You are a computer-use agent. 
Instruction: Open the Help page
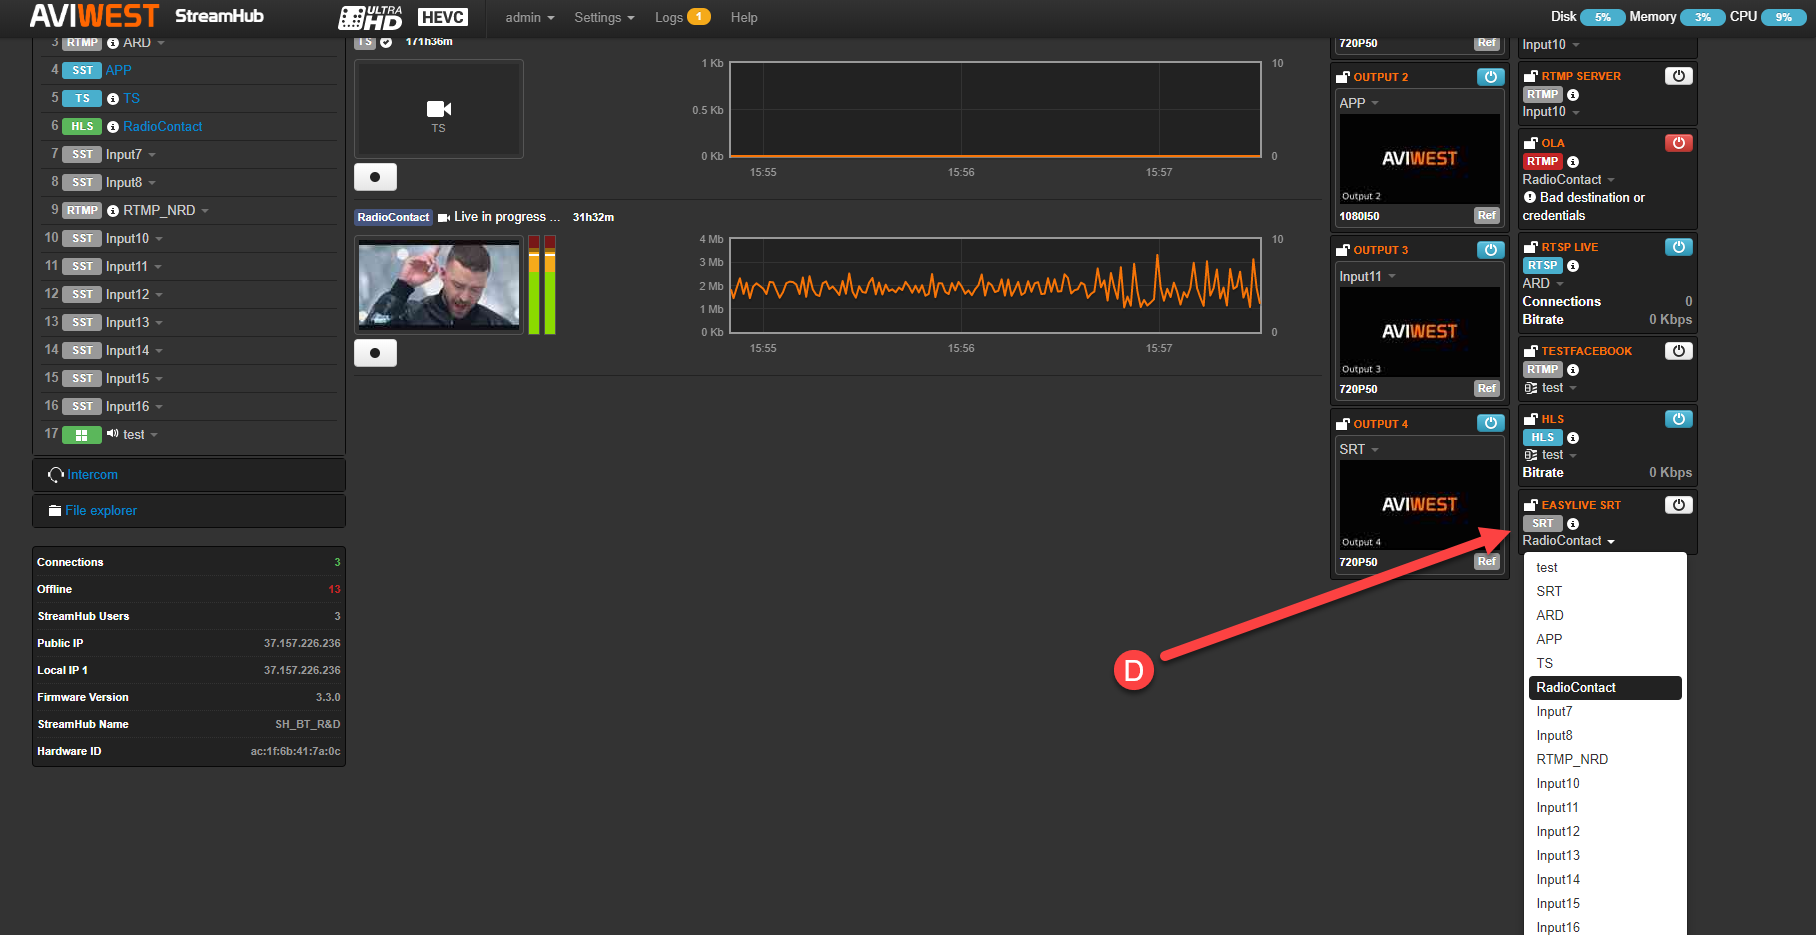(744, 18)
